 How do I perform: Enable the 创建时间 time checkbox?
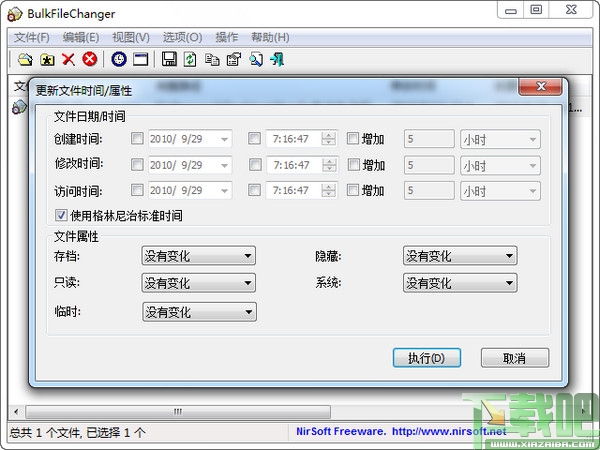coord(254,138)
